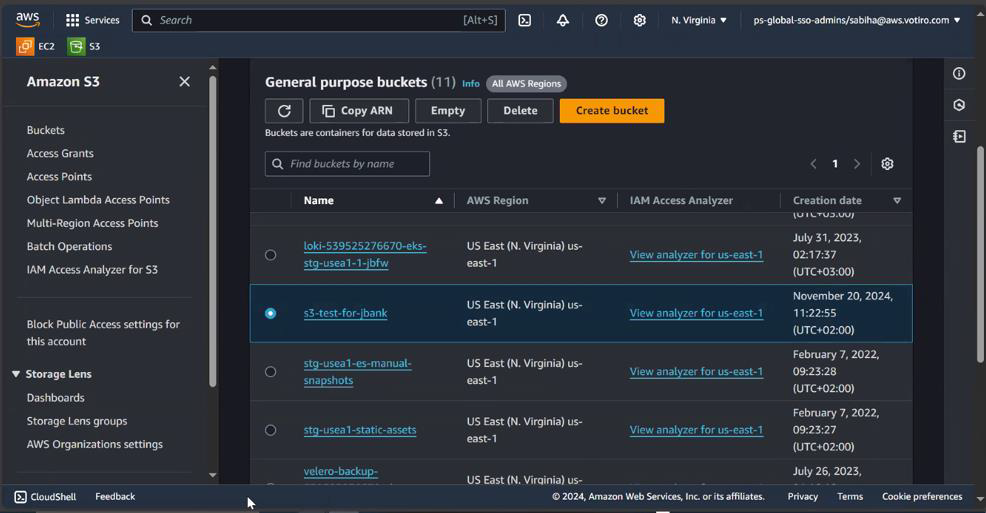The height and width of the screenshot is (513, 986).
Task: Click the Empty button
Action: click(448, 111)
